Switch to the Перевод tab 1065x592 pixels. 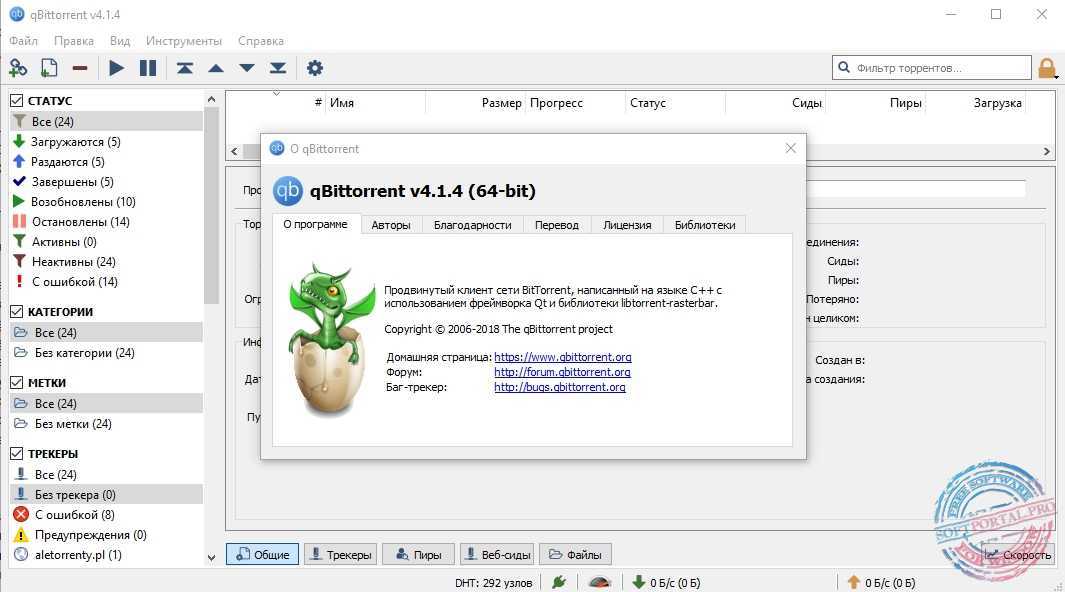click(556, 225)
